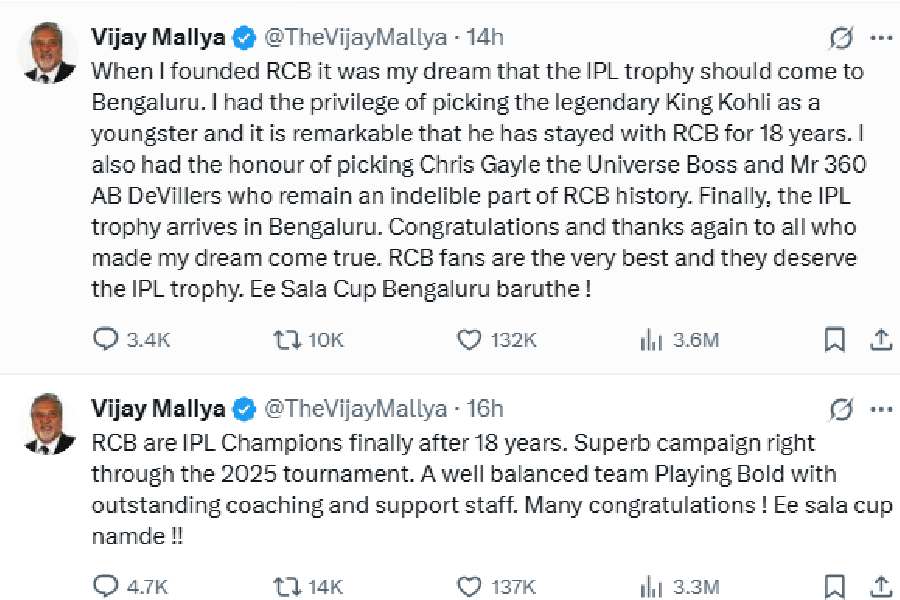Image resolution: width=900 pixels, height=600 pixels.
Task: Bookmark the 16h IPL Champions tweet
Action: tap(834, 585)
